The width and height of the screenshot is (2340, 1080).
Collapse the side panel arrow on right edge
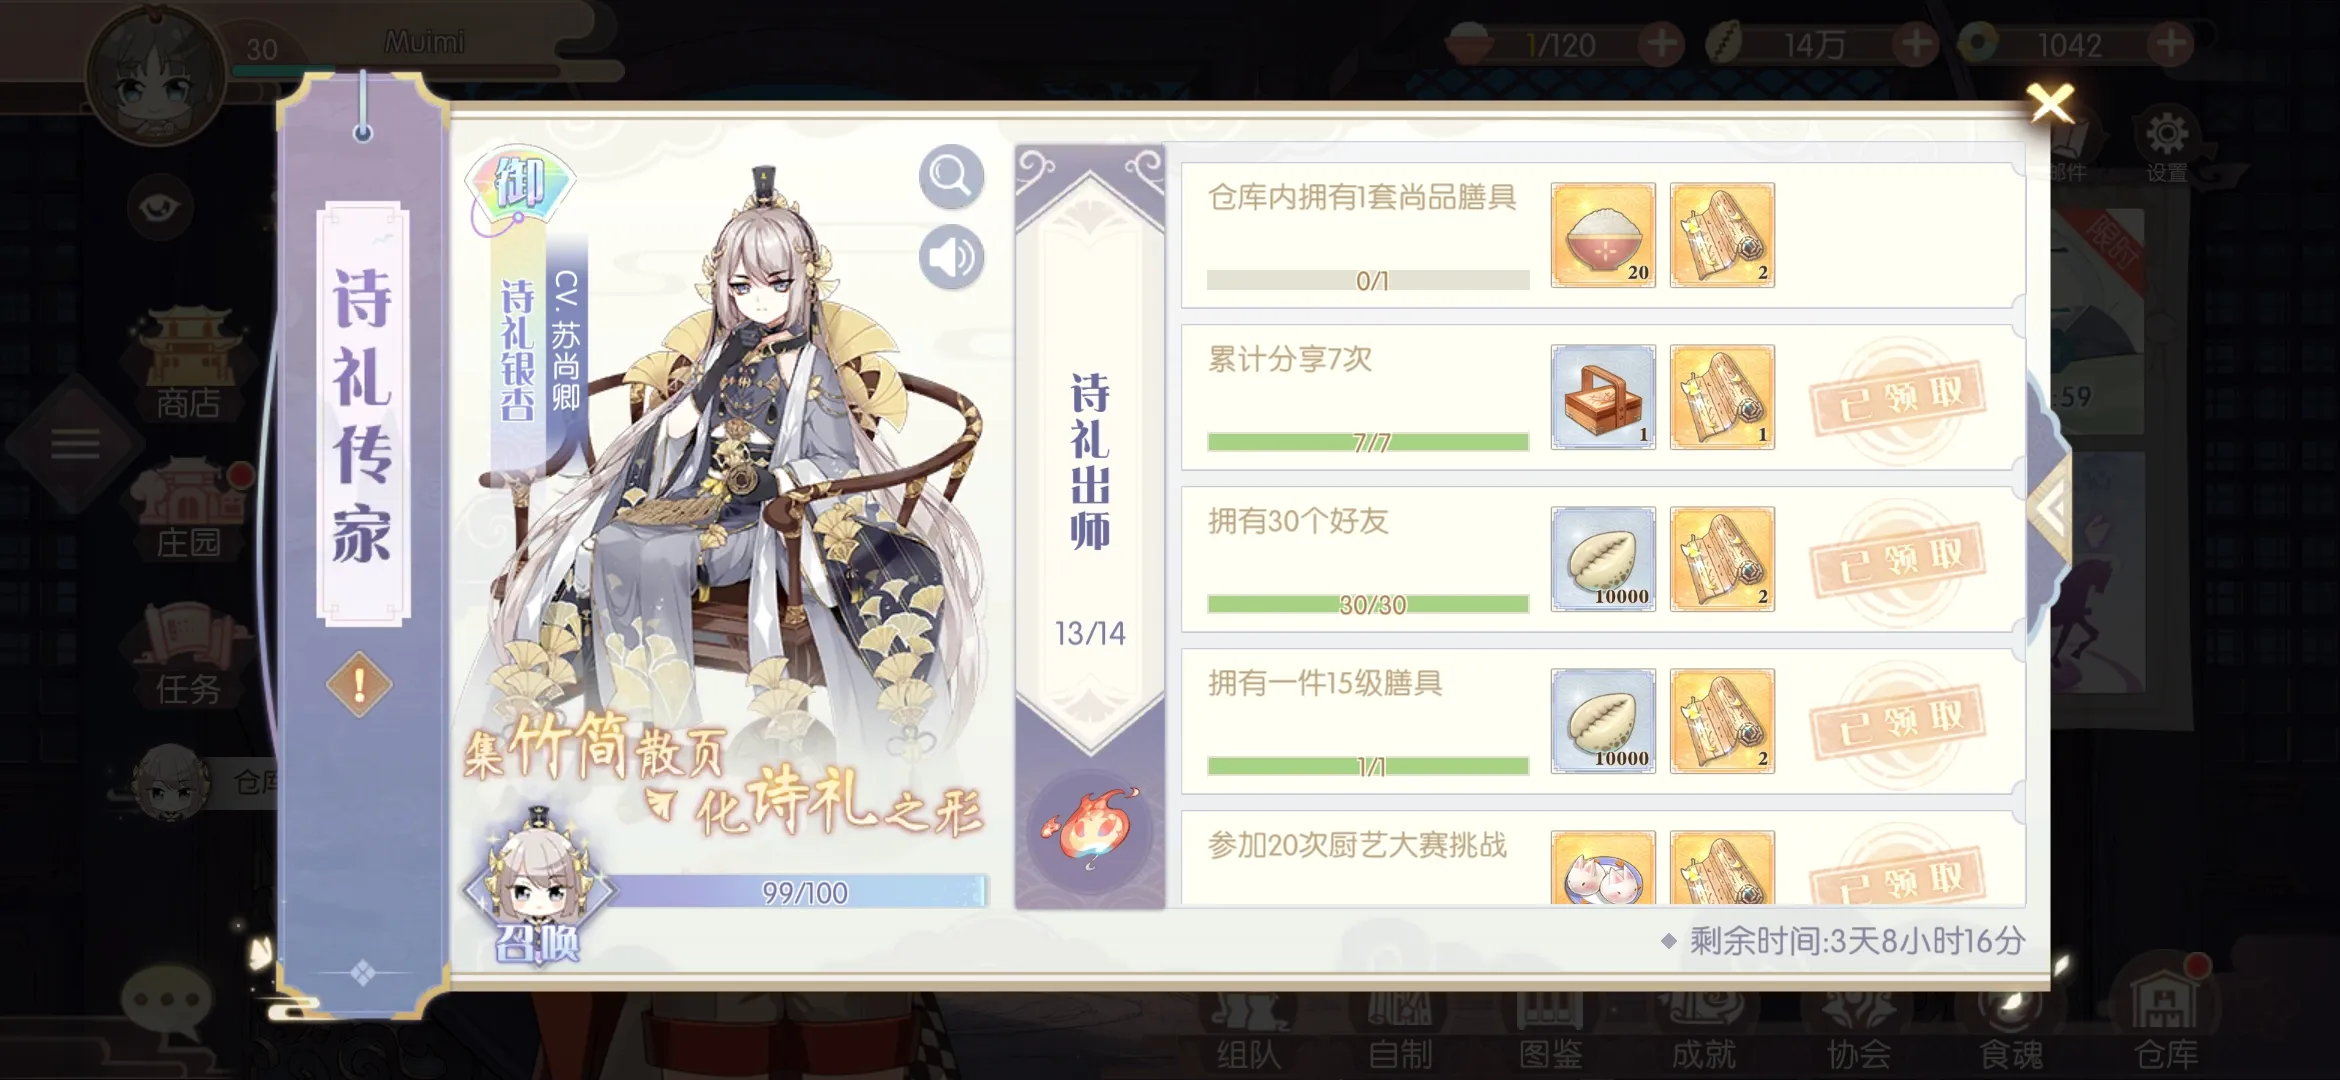click(x=2050, y=510)
